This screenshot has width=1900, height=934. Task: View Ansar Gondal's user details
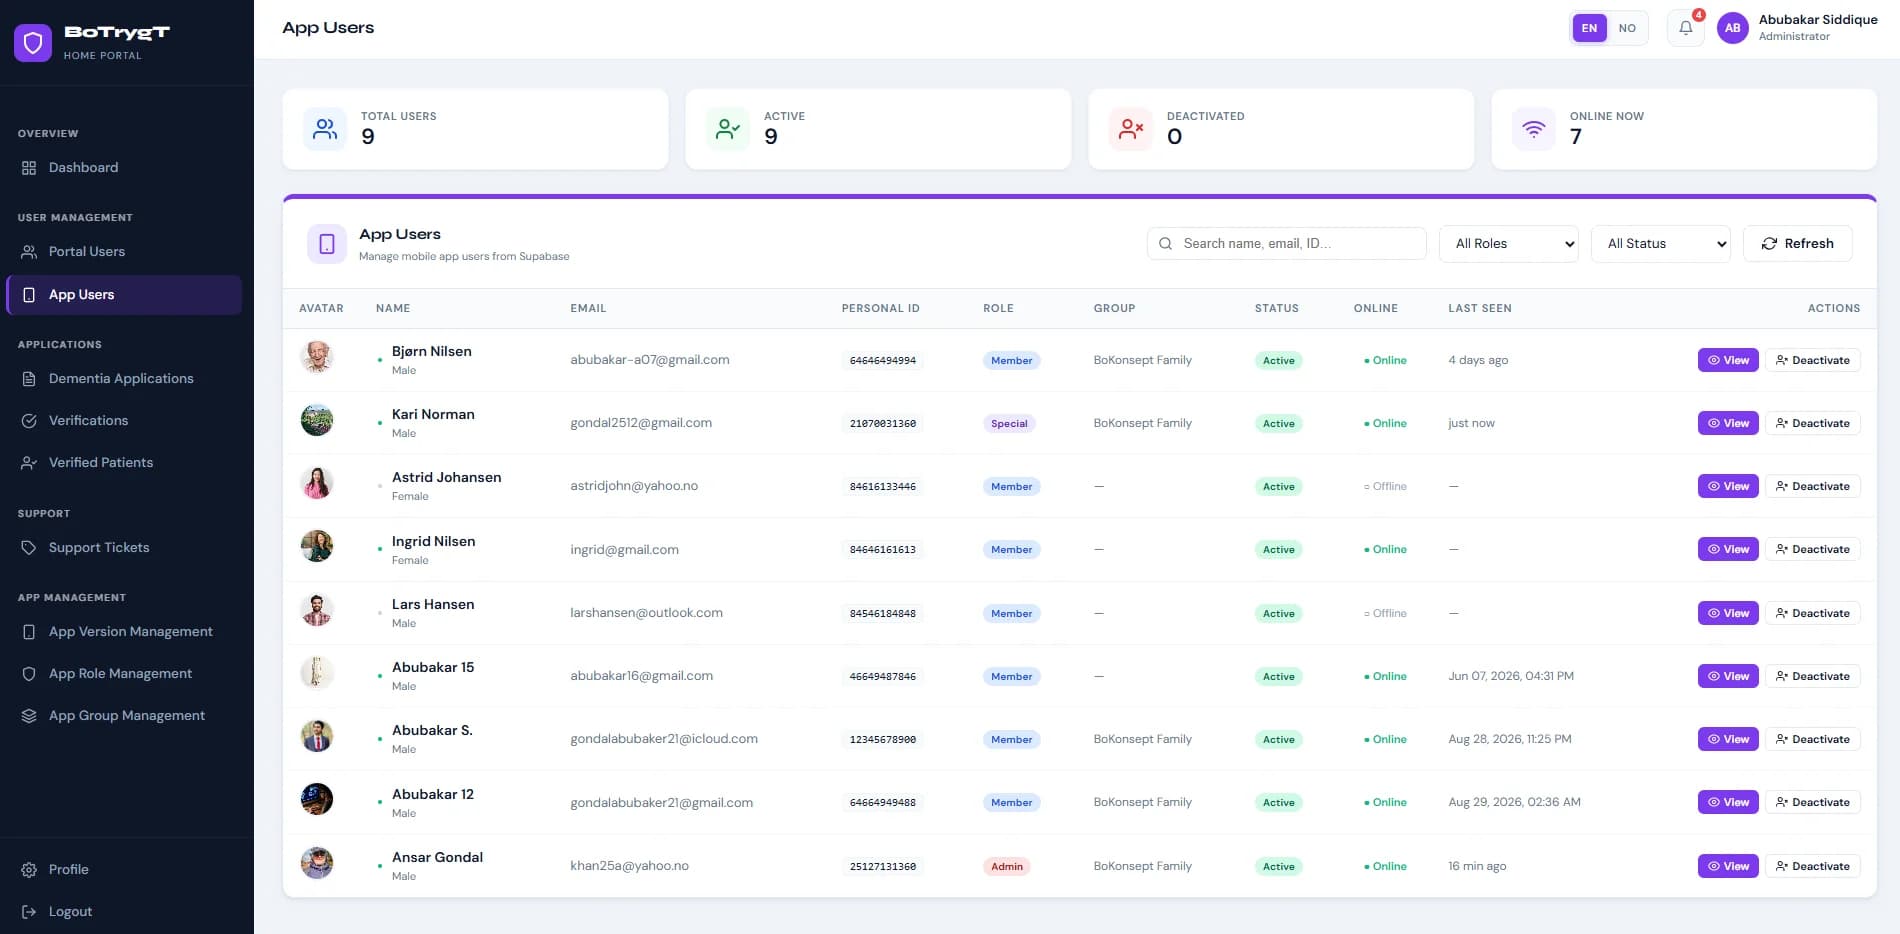point(1728,866)
